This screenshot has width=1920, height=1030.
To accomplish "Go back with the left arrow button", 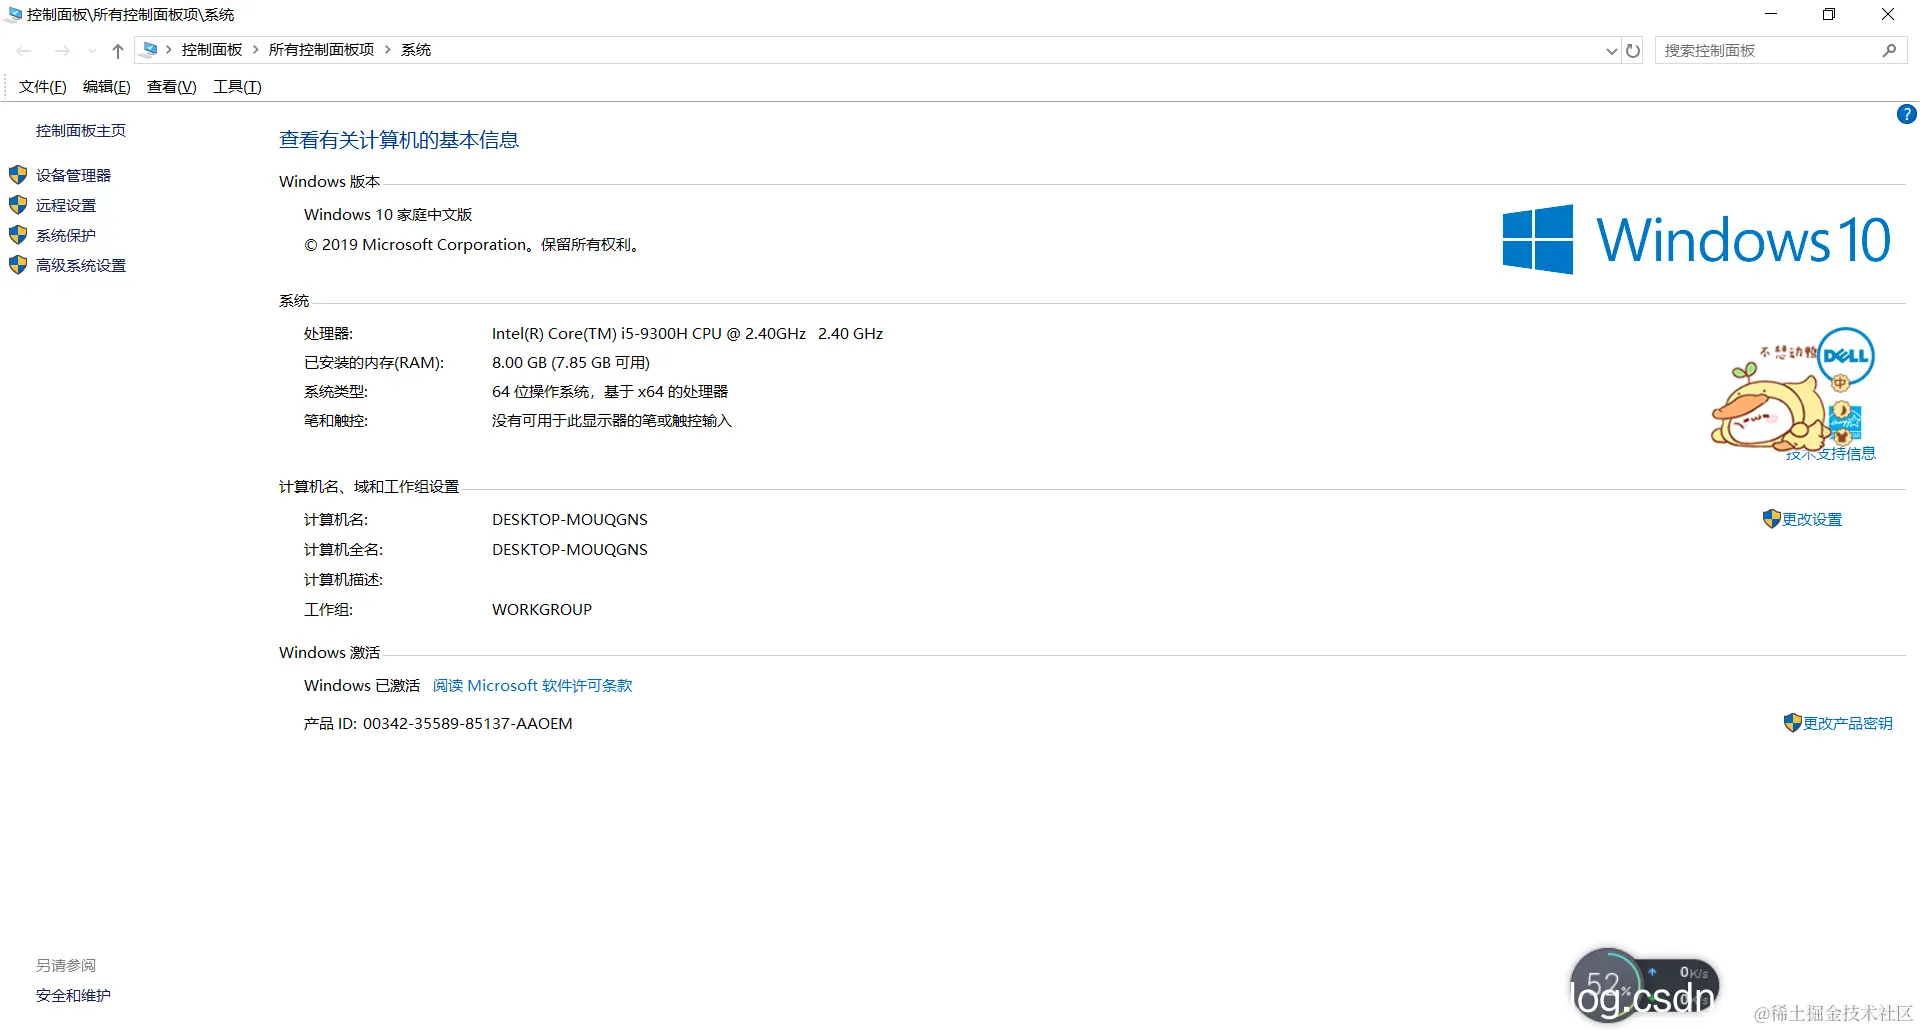I will 24,50.
